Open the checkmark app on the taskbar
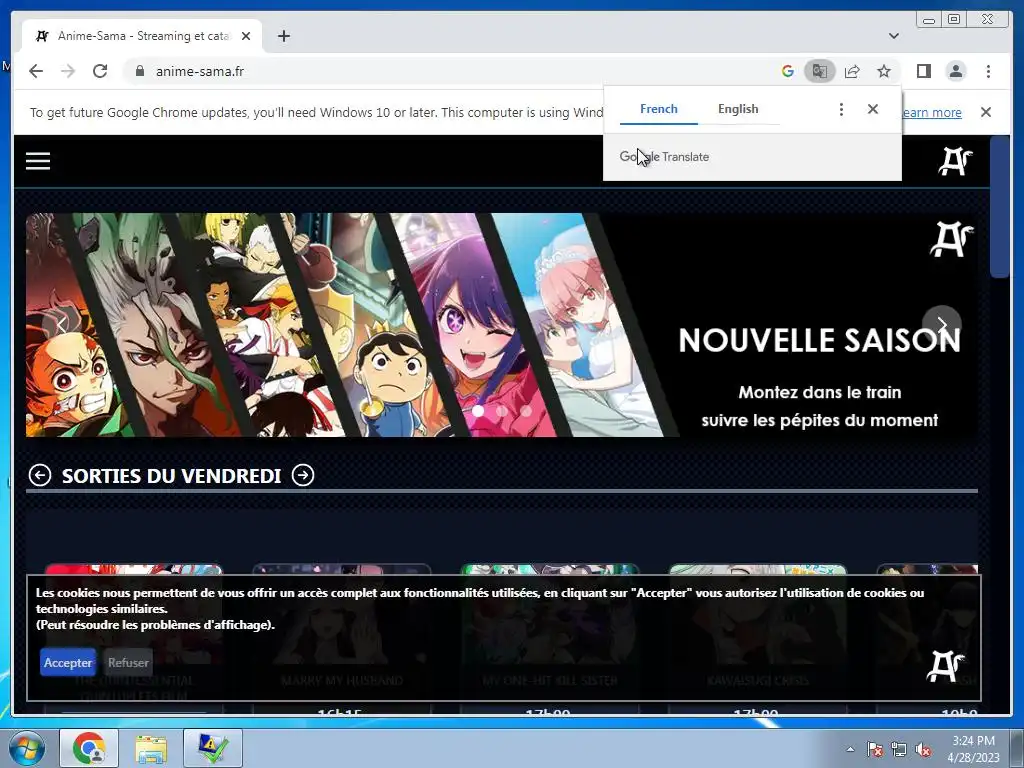 [x=213, y=748]
